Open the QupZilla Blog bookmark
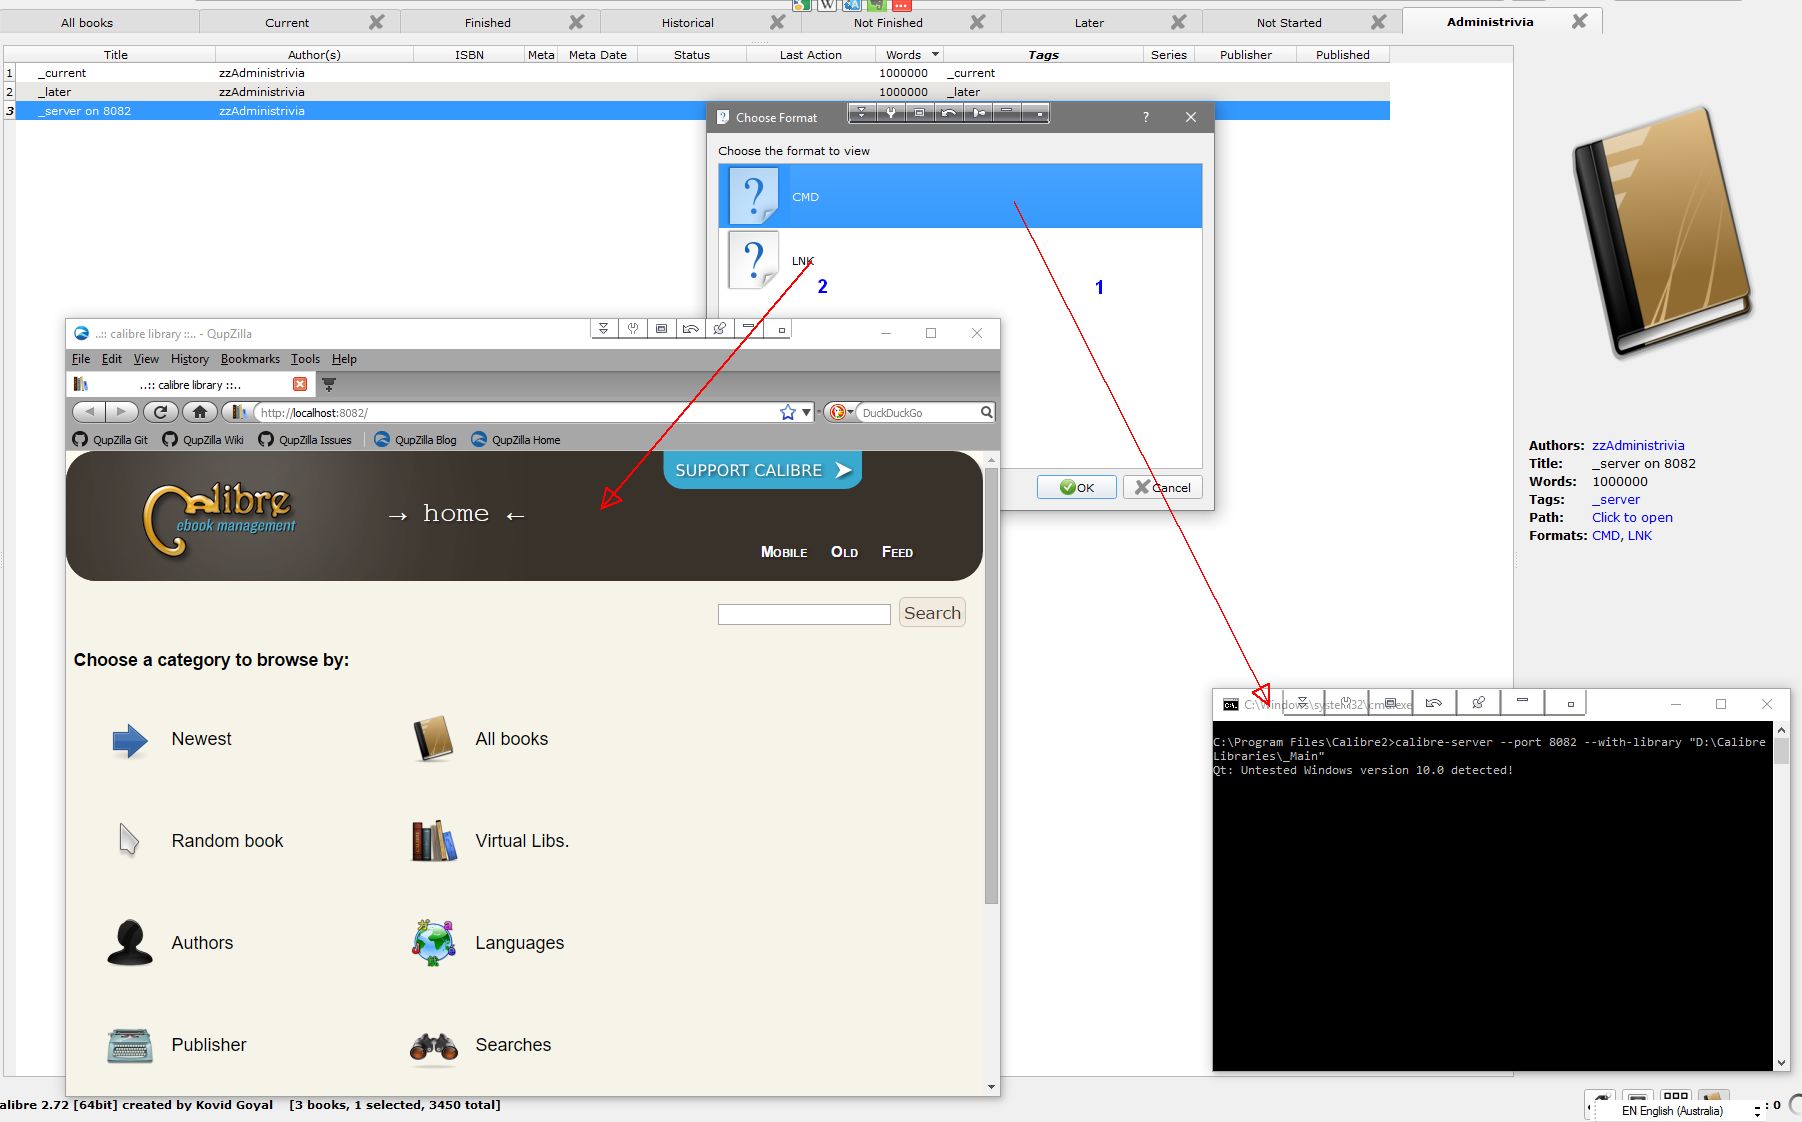This screenshot has height=1122, width=1802. (x=415, y=440)
